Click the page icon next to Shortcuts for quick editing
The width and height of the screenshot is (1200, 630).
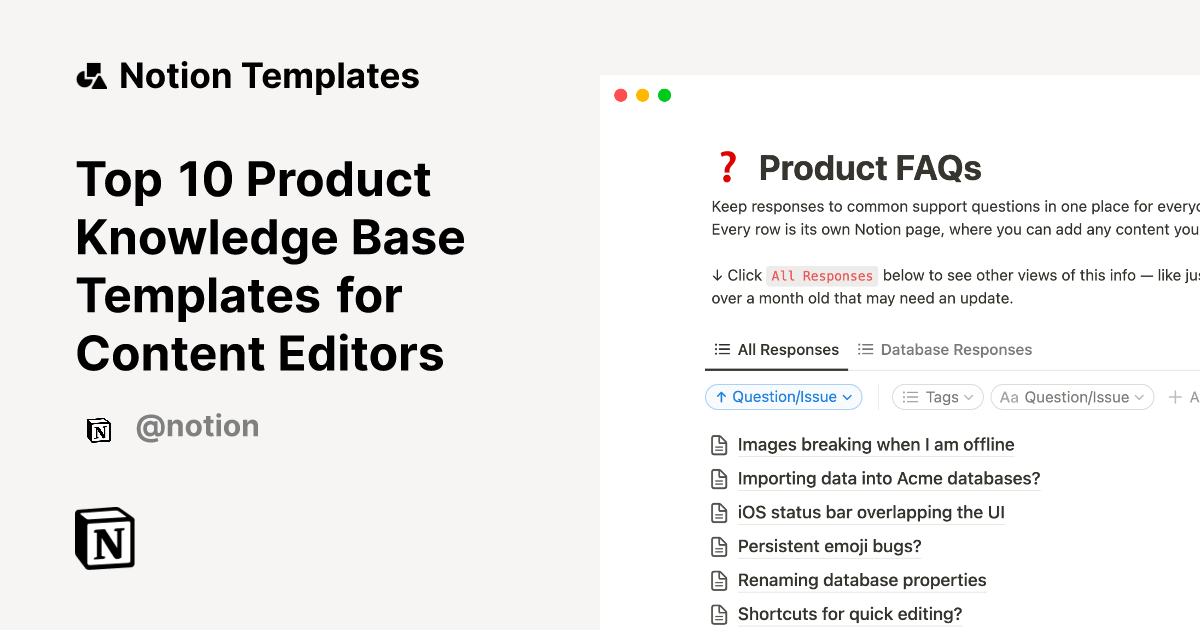pos(720,614)
